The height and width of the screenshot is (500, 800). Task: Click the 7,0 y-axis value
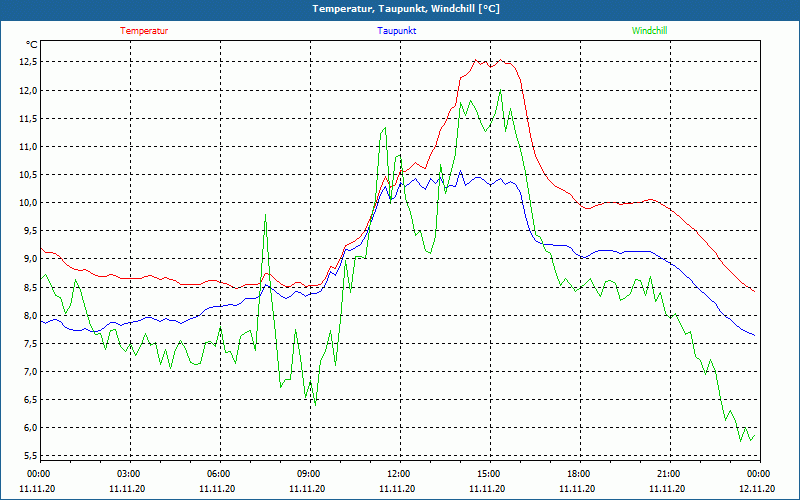pos(31,371)
